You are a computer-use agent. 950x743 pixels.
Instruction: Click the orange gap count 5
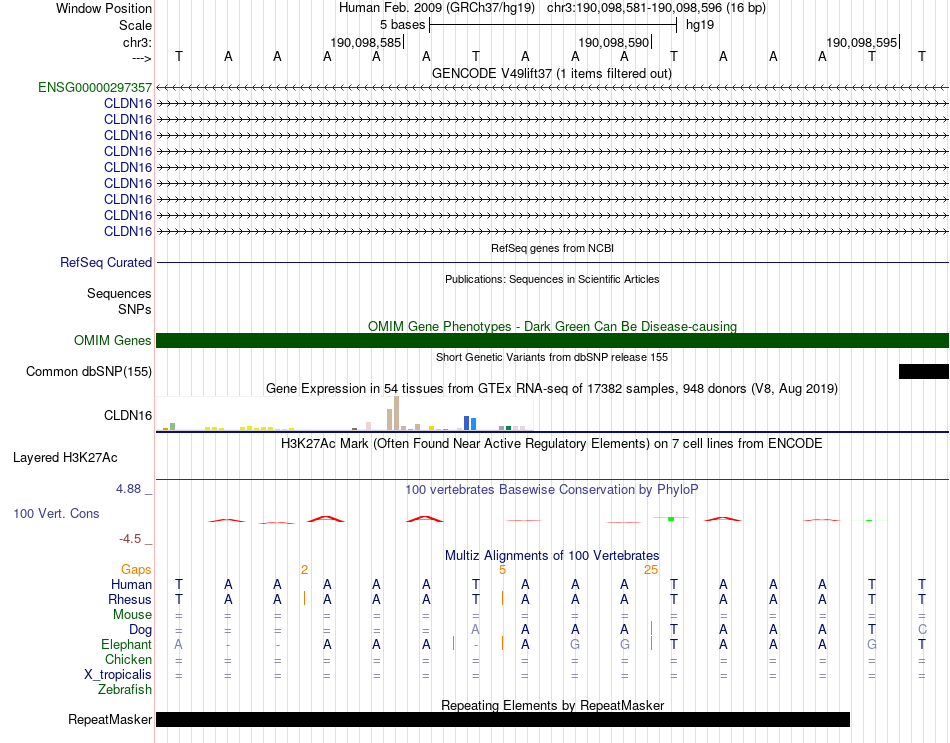pos(502,570)
